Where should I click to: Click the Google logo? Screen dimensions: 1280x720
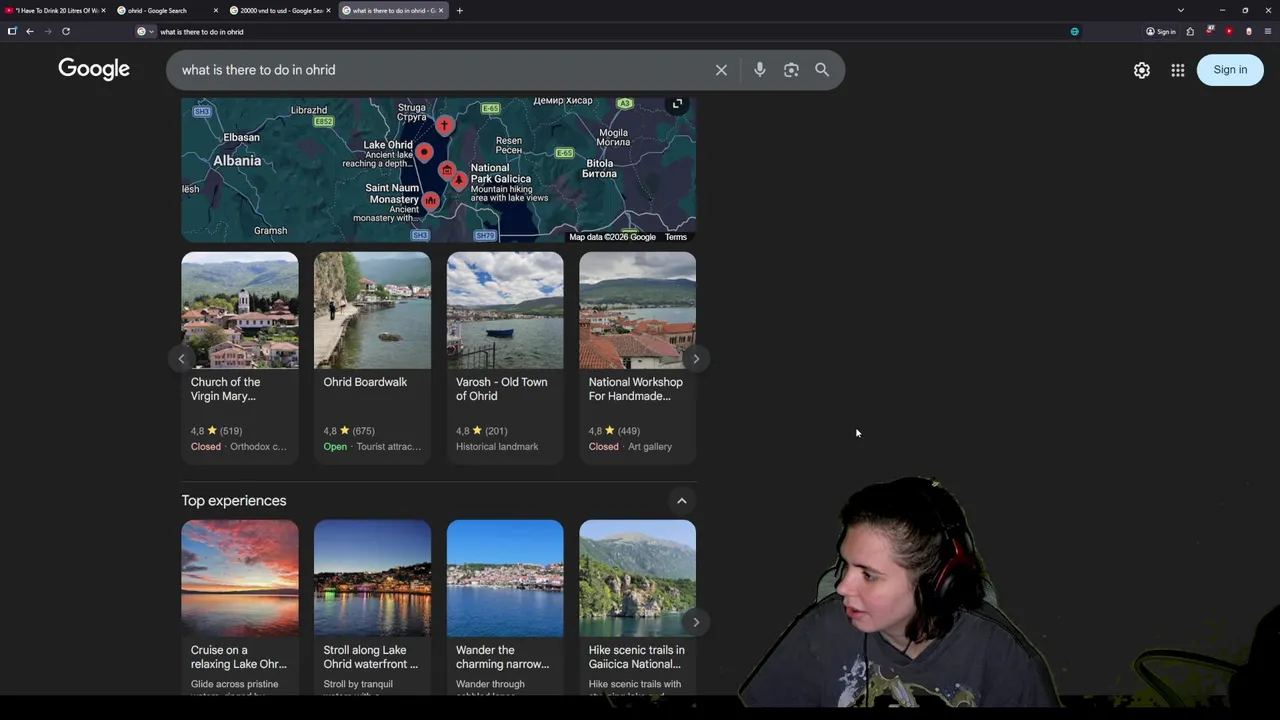tap(94, 69)
